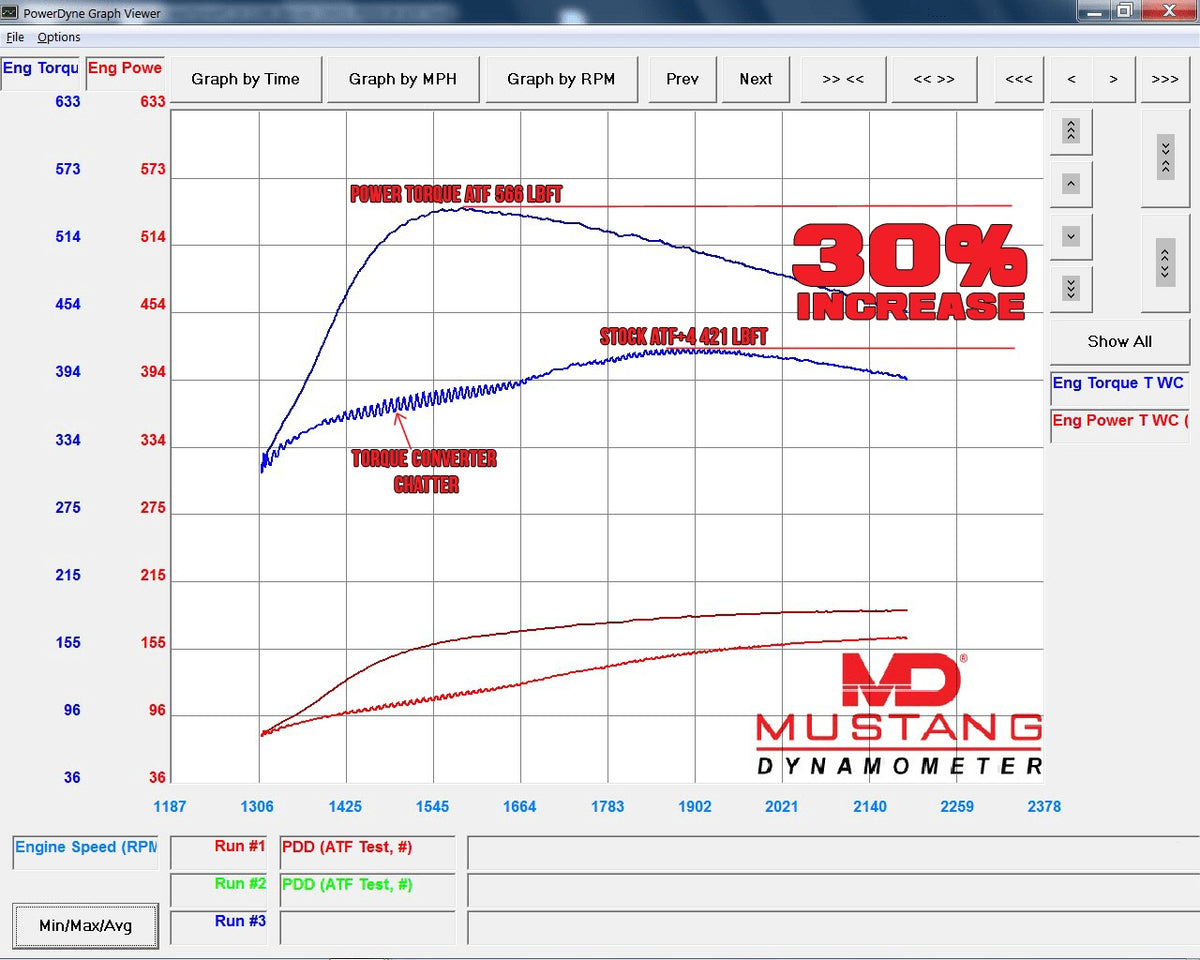The height and width of the screenshot is (960, 1200).
Task: Switch to Graph by MPH
Action: (402, 79)
